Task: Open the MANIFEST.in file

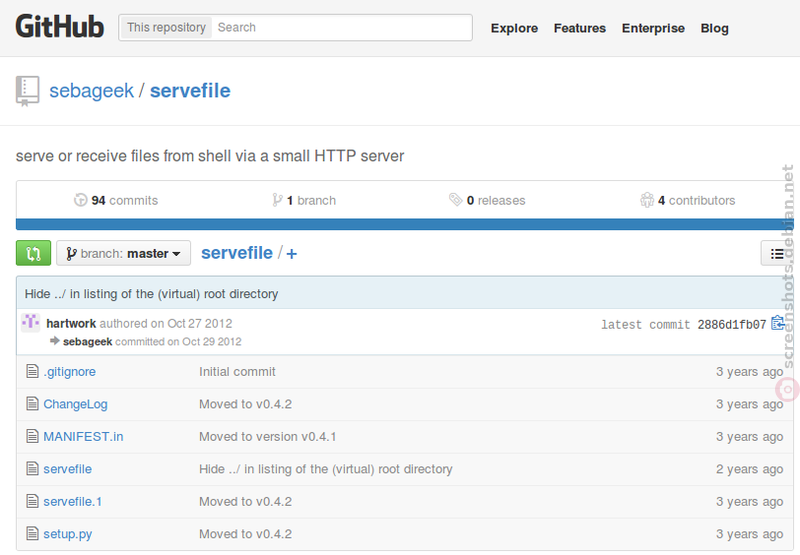Action: [83, 437]
